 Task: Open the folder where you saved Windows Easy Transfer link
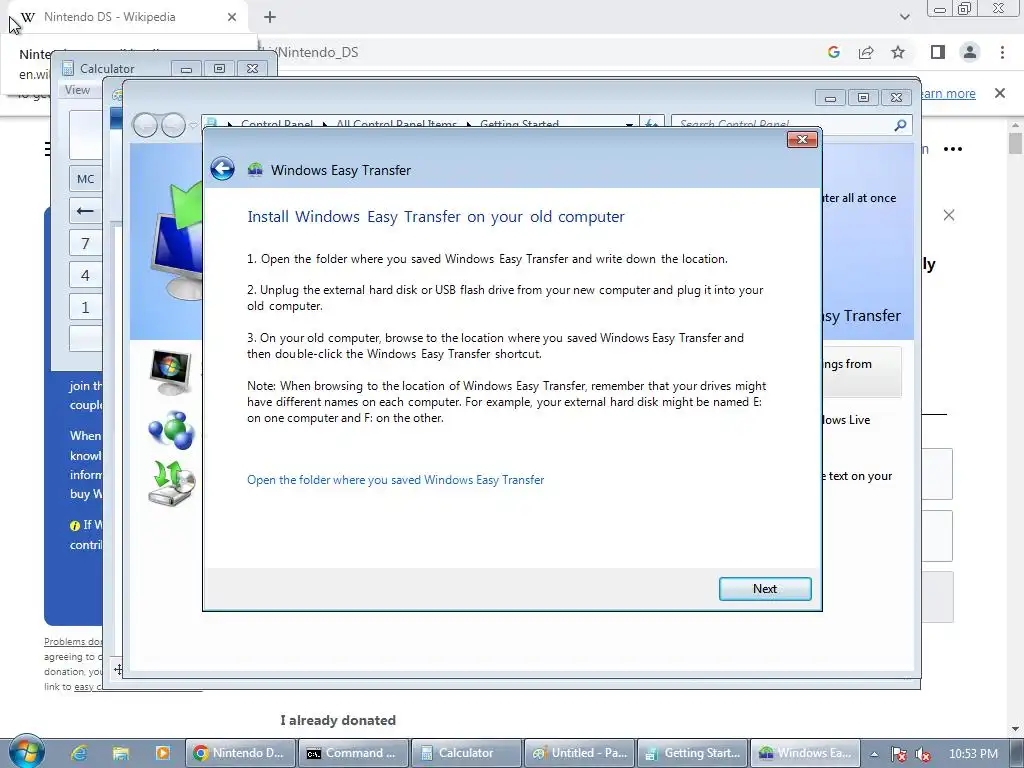pos(395,480)
